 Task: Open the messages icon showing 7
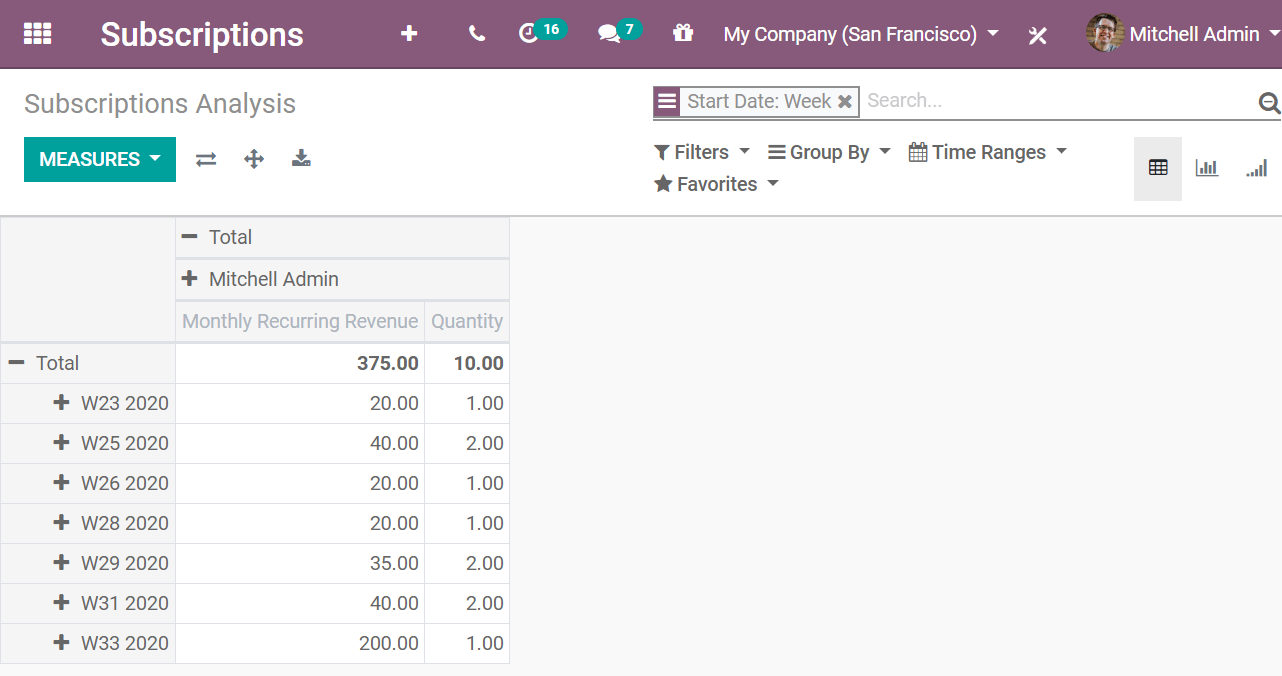[x=613, y=33]
